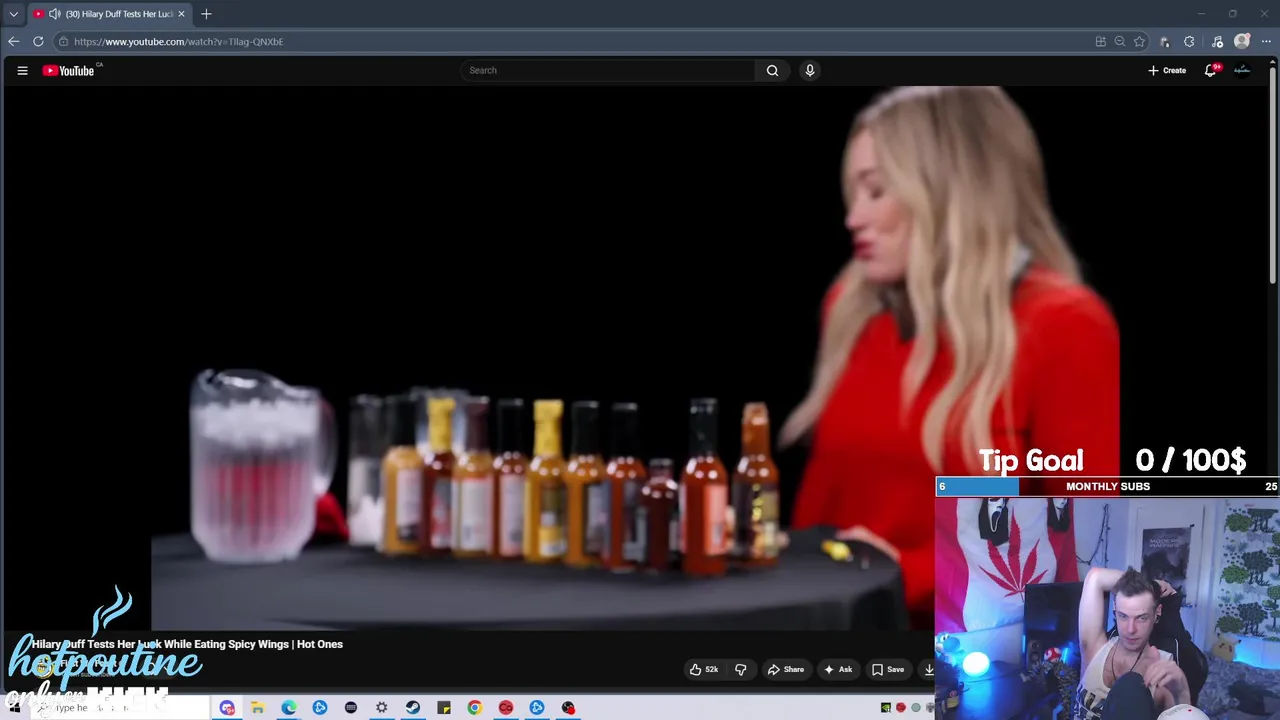
Task: Click the download video icon
Action: coord(929,669)
